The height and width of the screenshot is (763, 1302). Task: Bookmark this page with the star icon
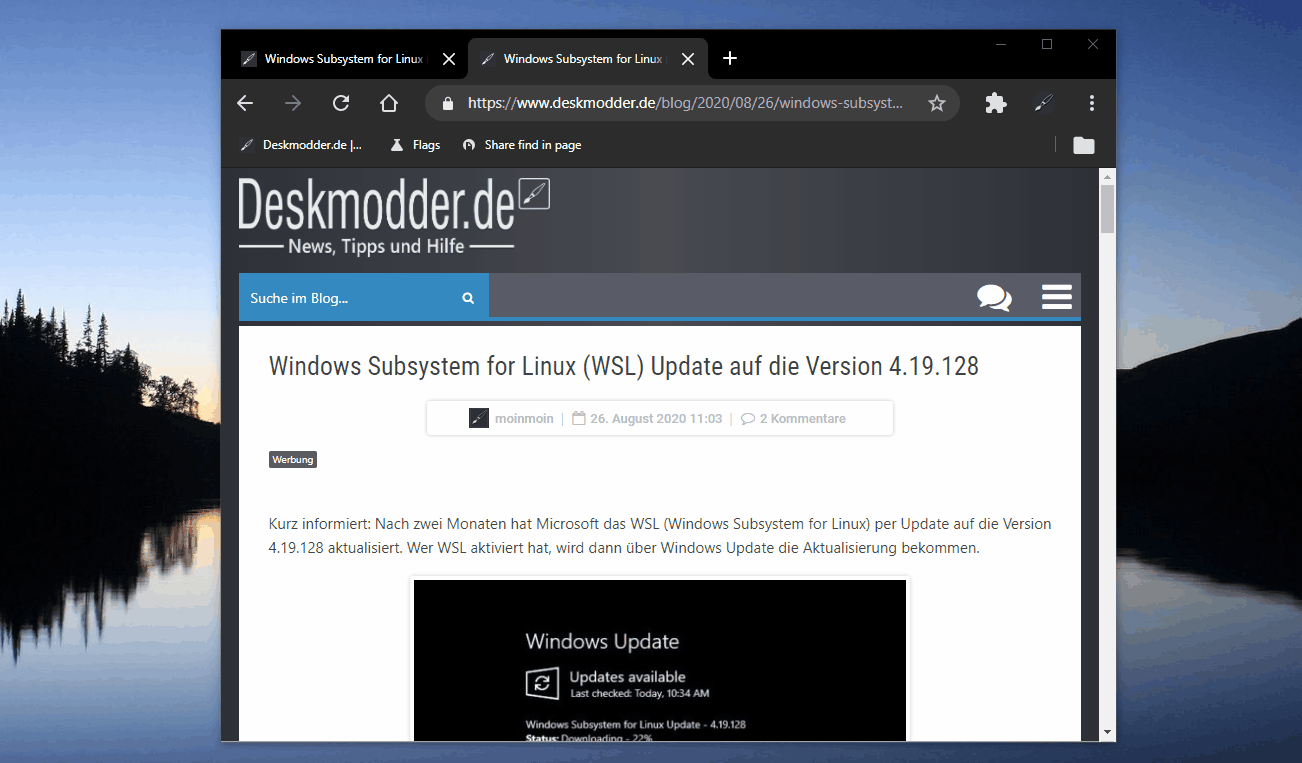point(937,103)
